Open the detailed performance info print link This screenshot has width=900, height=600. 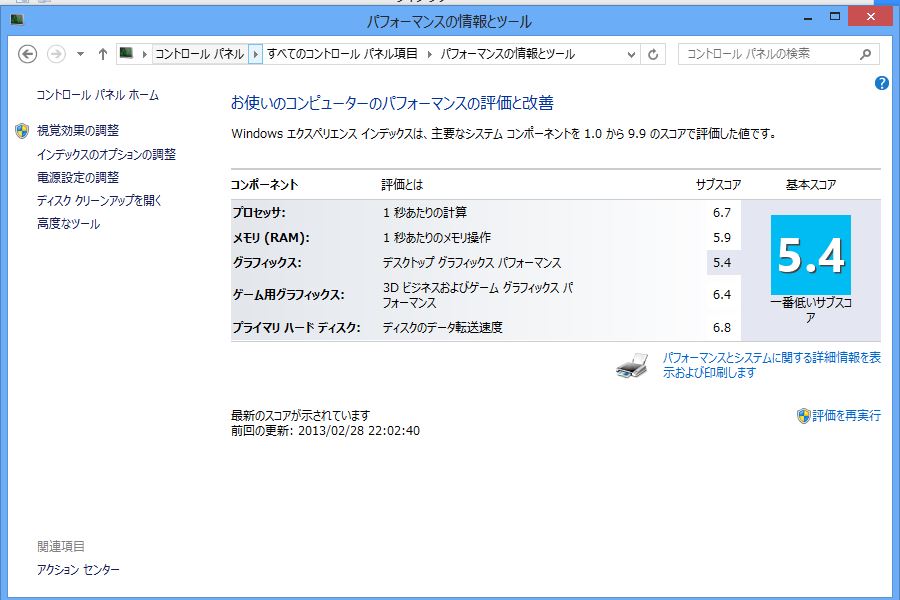click(x=771, y=365)
